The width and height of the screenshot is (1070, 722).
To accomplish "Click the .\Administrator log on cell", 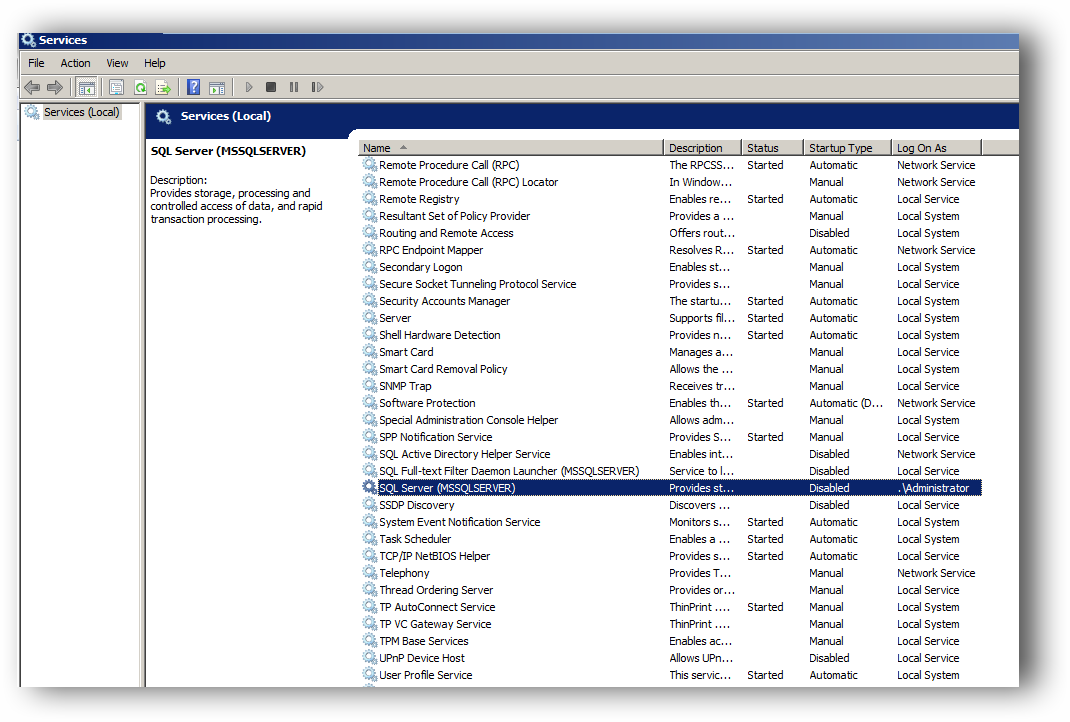I will click(934, 488).
